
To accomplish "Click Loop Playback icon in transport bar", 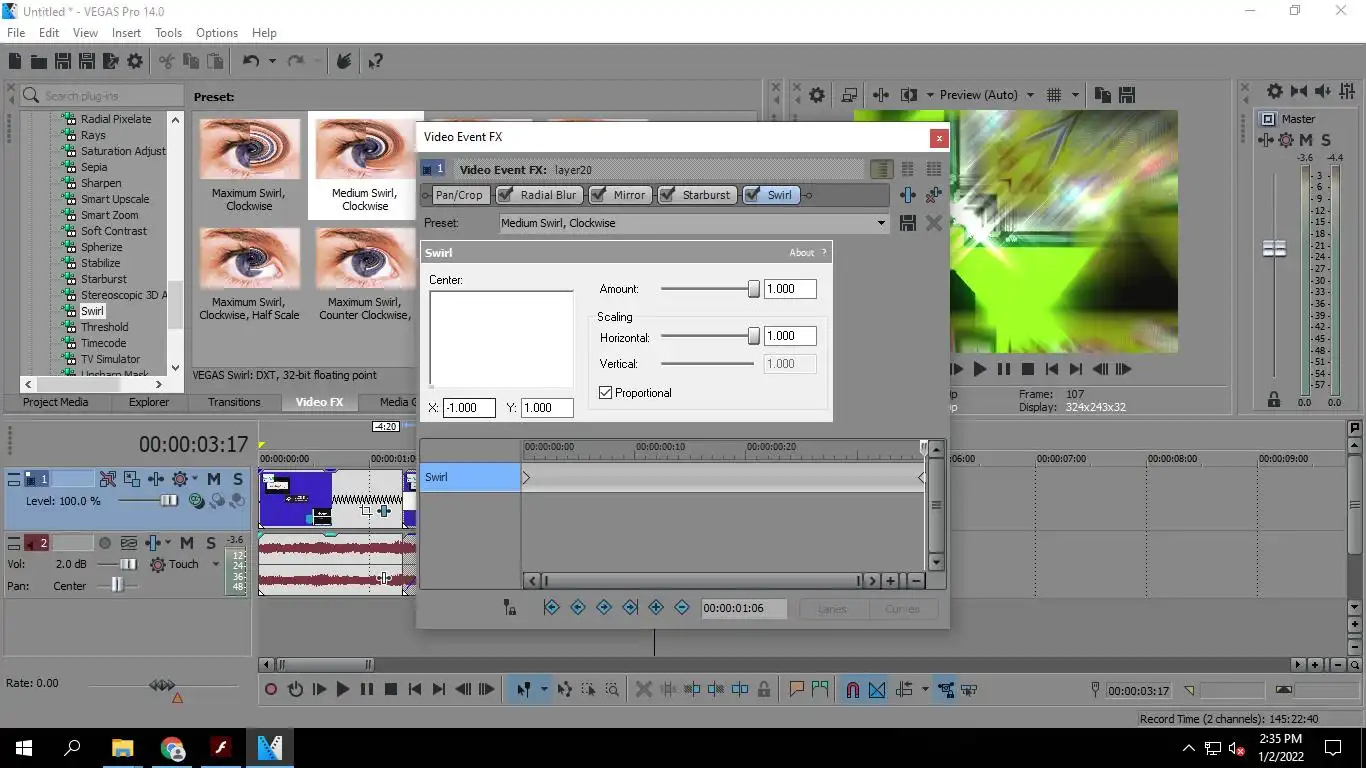I will coord(295,689).
